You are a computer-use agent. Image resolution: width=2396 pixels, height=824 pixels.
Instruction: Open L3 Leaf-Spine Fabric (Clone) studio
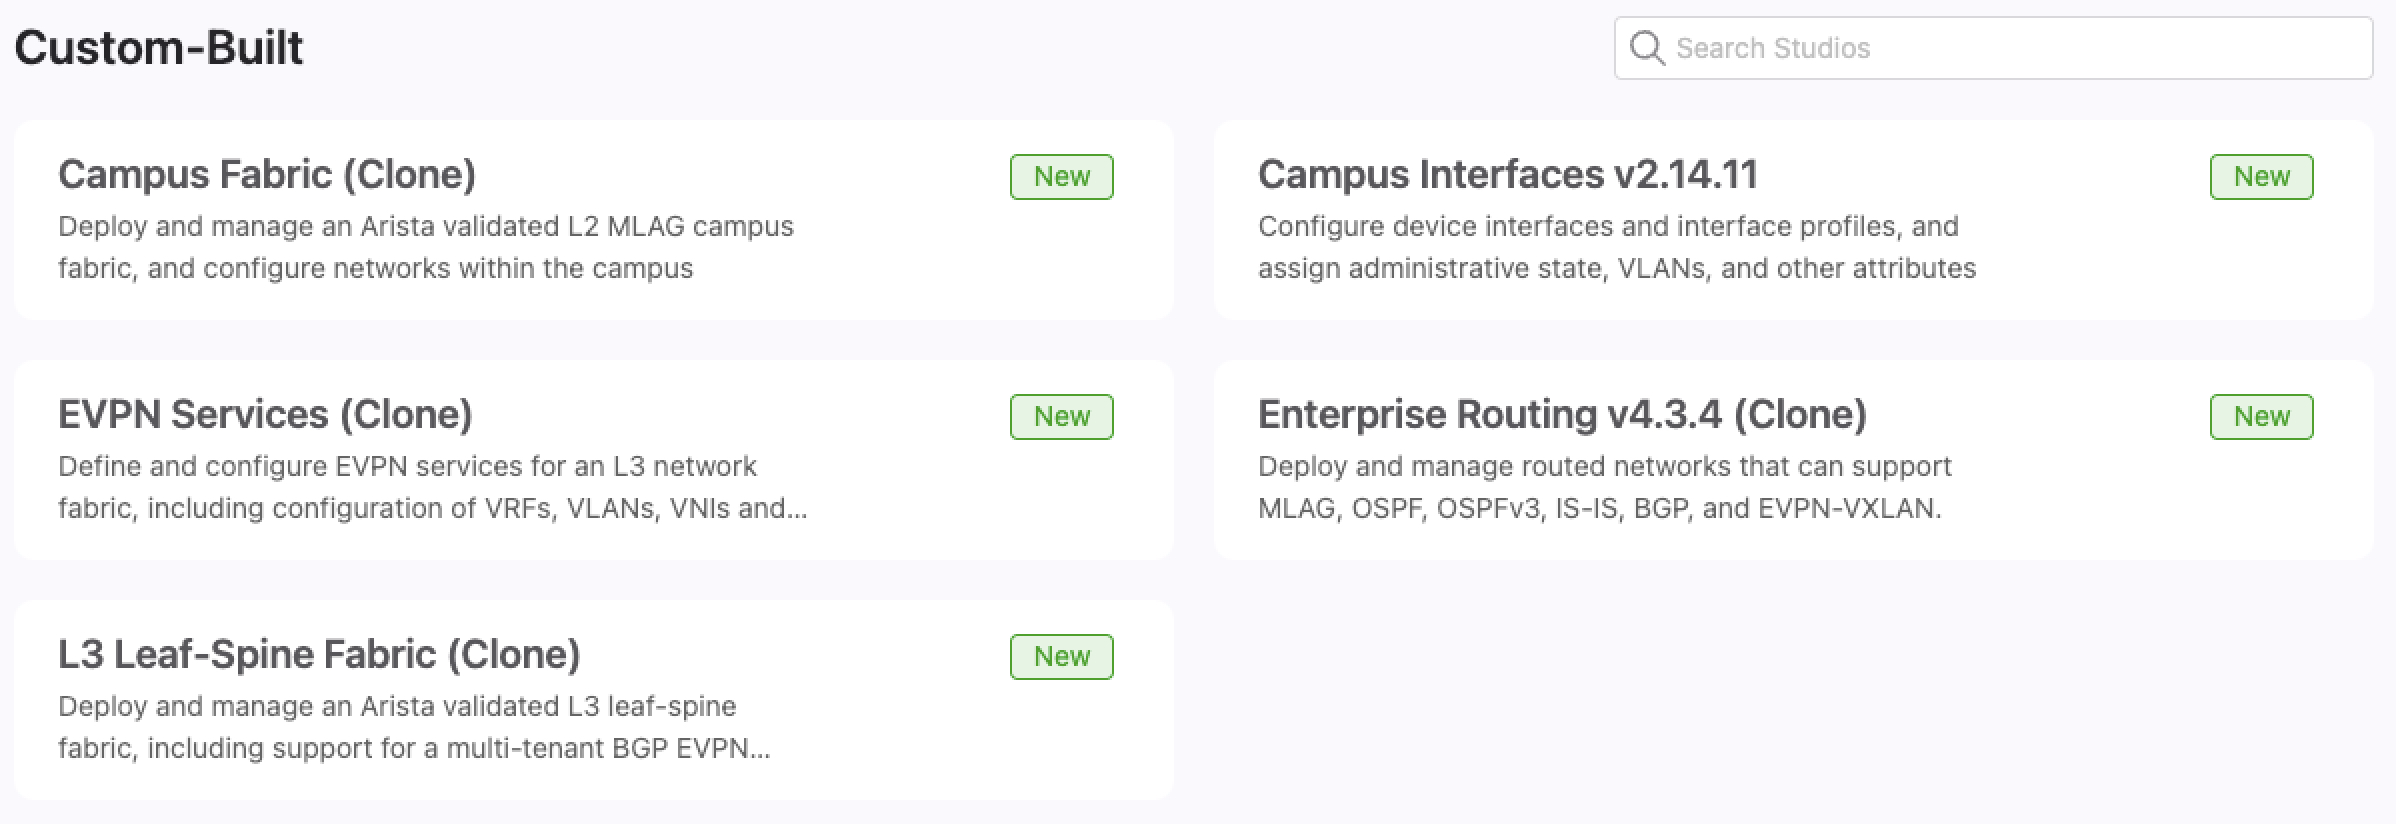click(319, 655)
